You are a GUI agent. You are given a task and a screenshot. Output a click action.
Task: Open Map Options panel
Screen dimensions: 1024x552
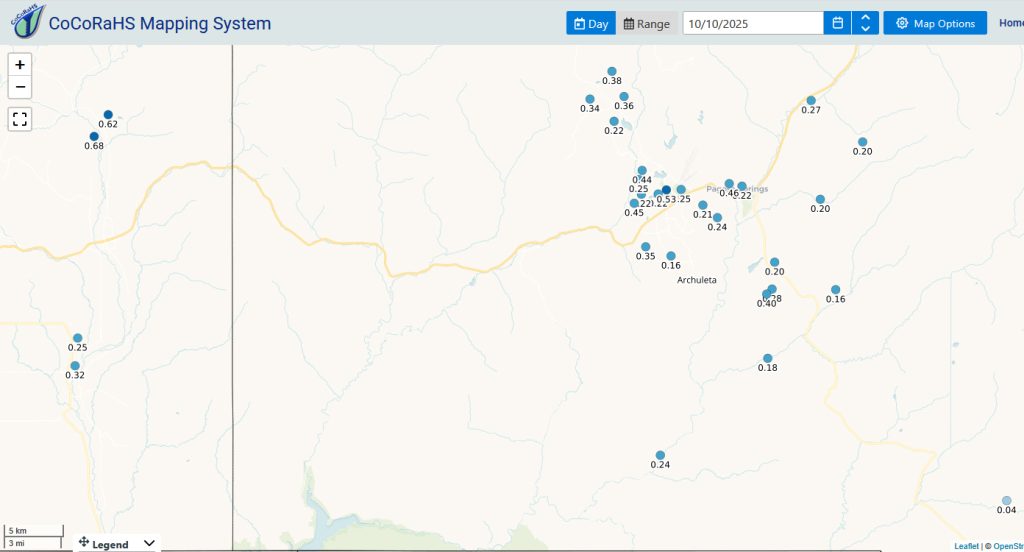[x=935, y=24]
